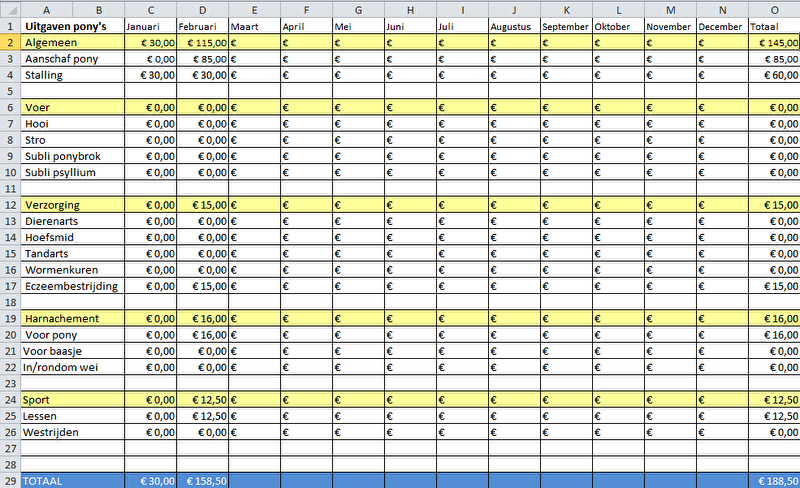Screen dimensions: 800x488
Task: Select column H header
Action: (410, 10)
